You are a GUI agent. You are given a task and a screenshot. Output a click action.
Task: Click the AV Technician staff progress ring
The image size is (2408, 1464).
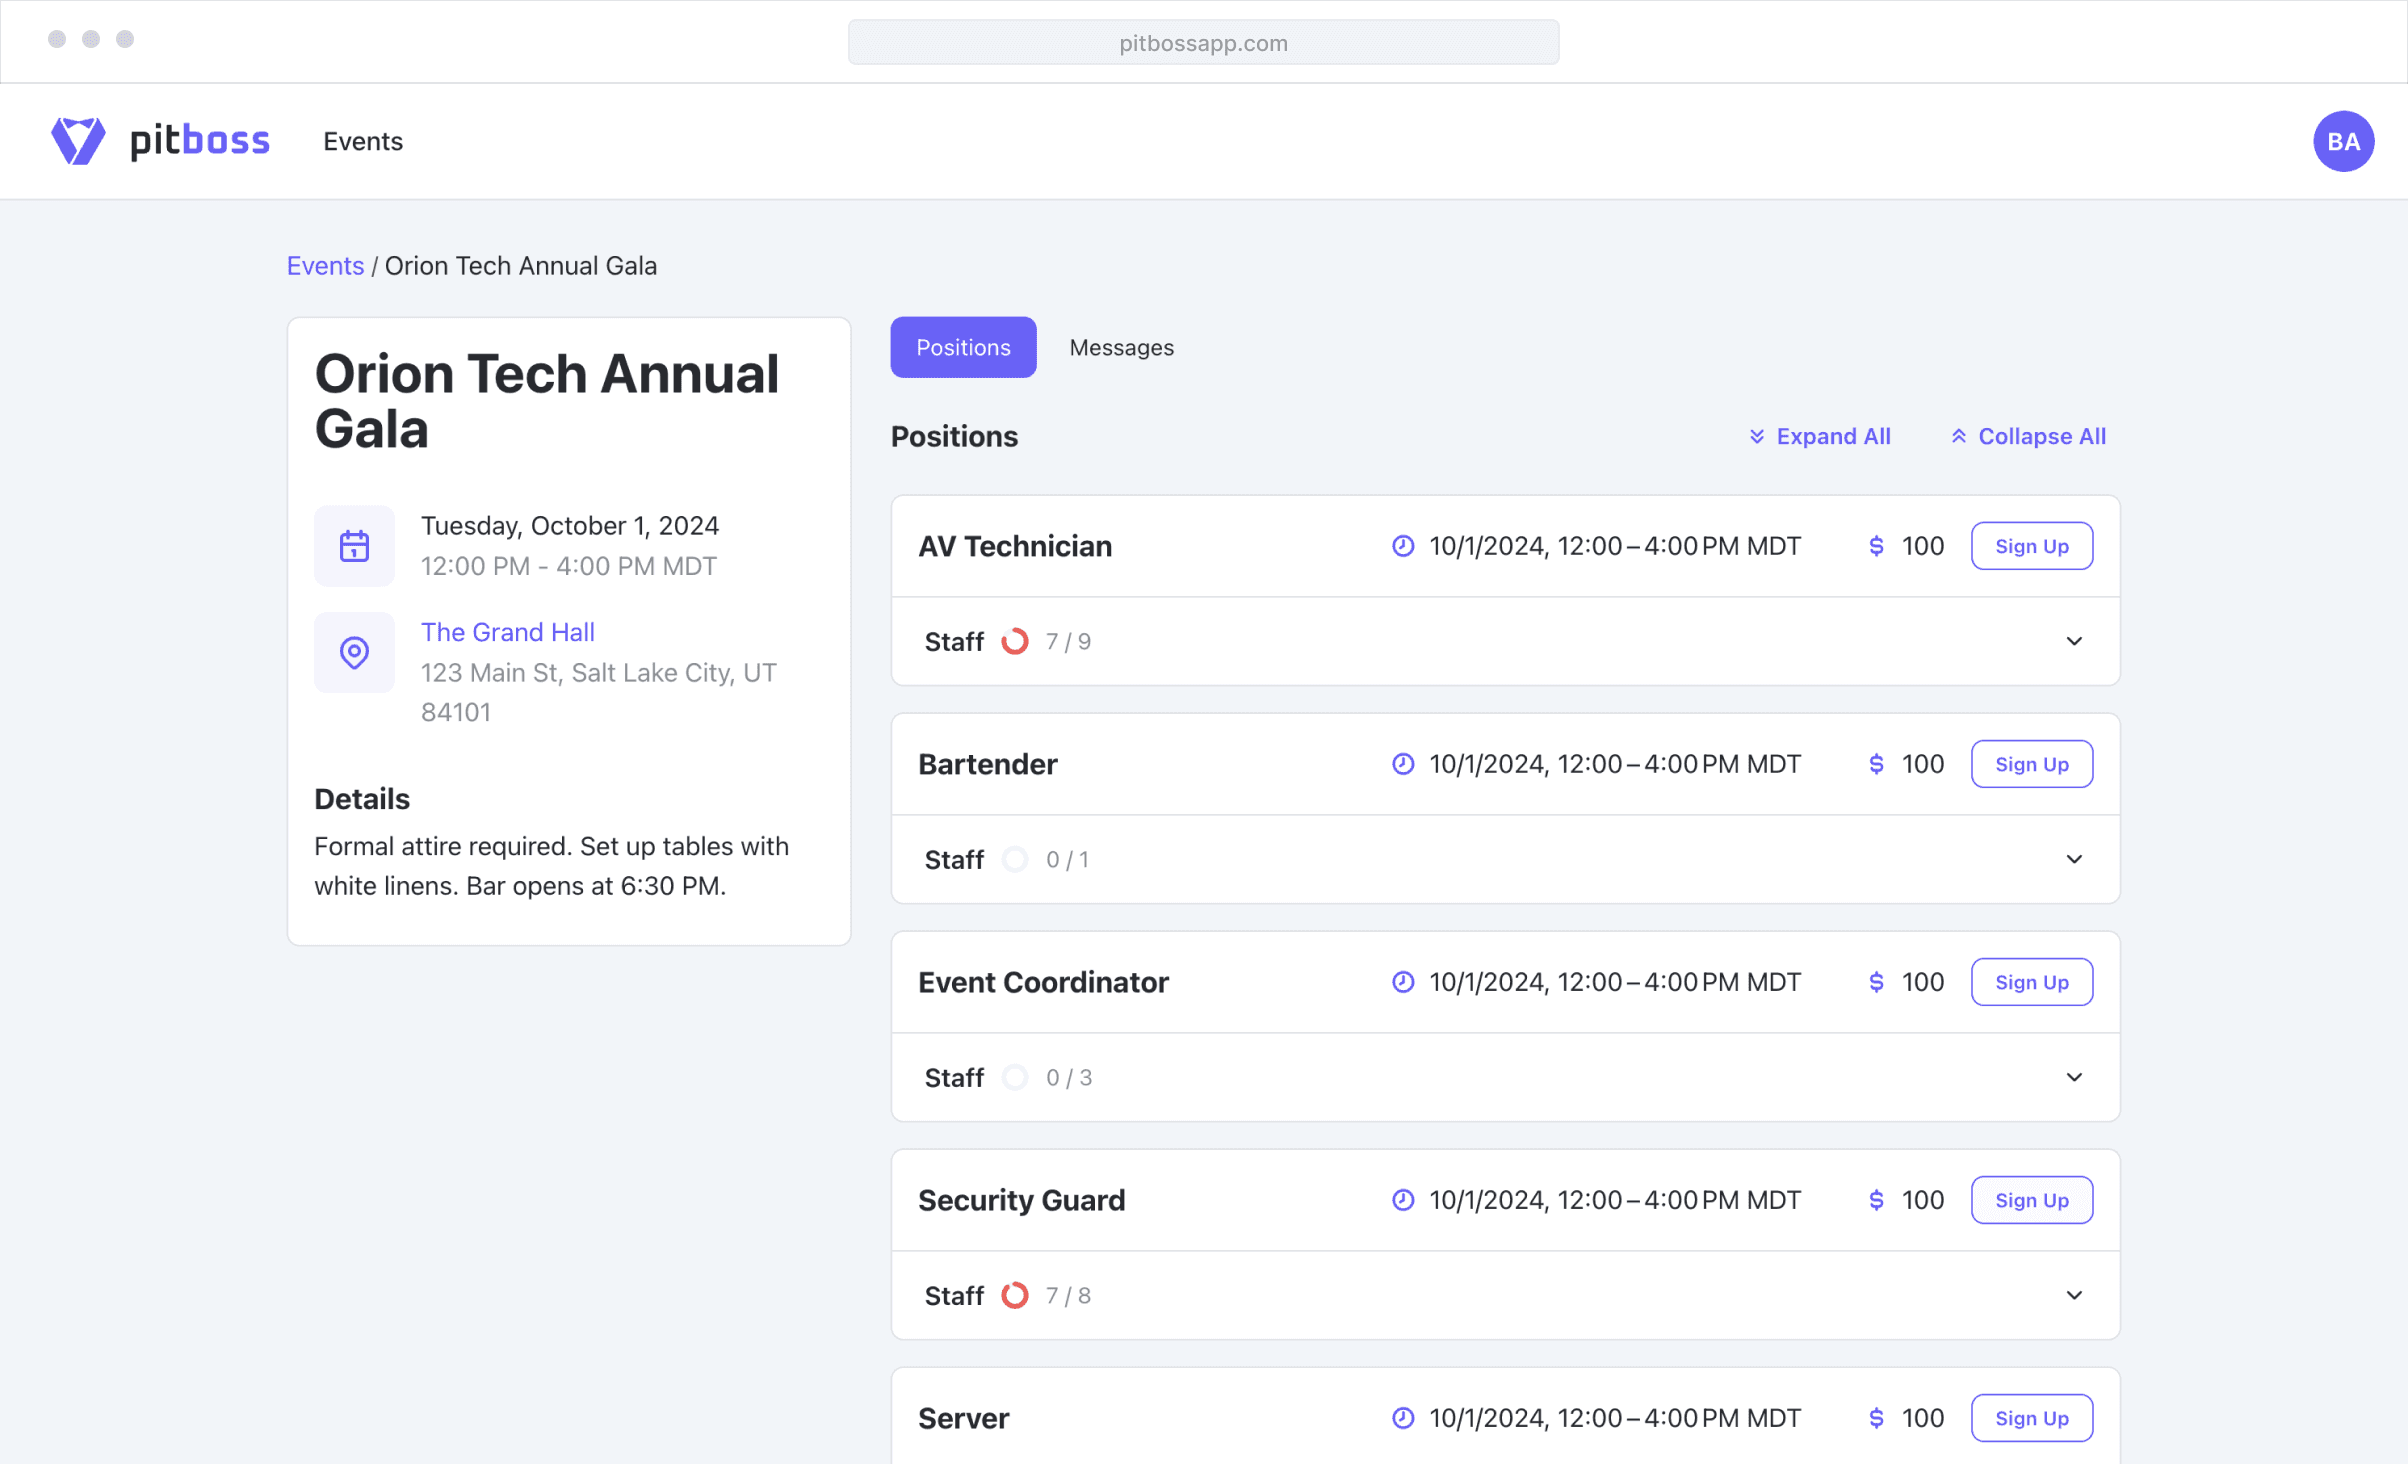tap(1014, 641)
